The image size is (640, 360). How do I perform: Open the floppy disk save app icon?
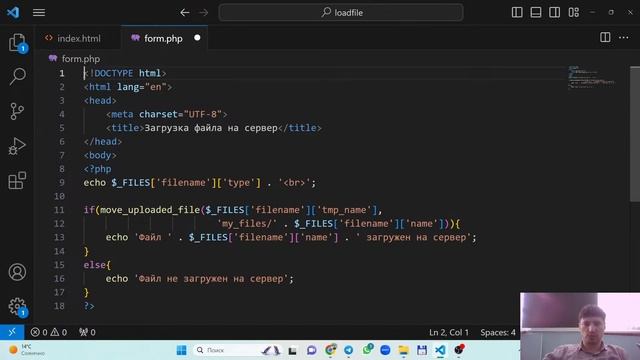[422, 350]
